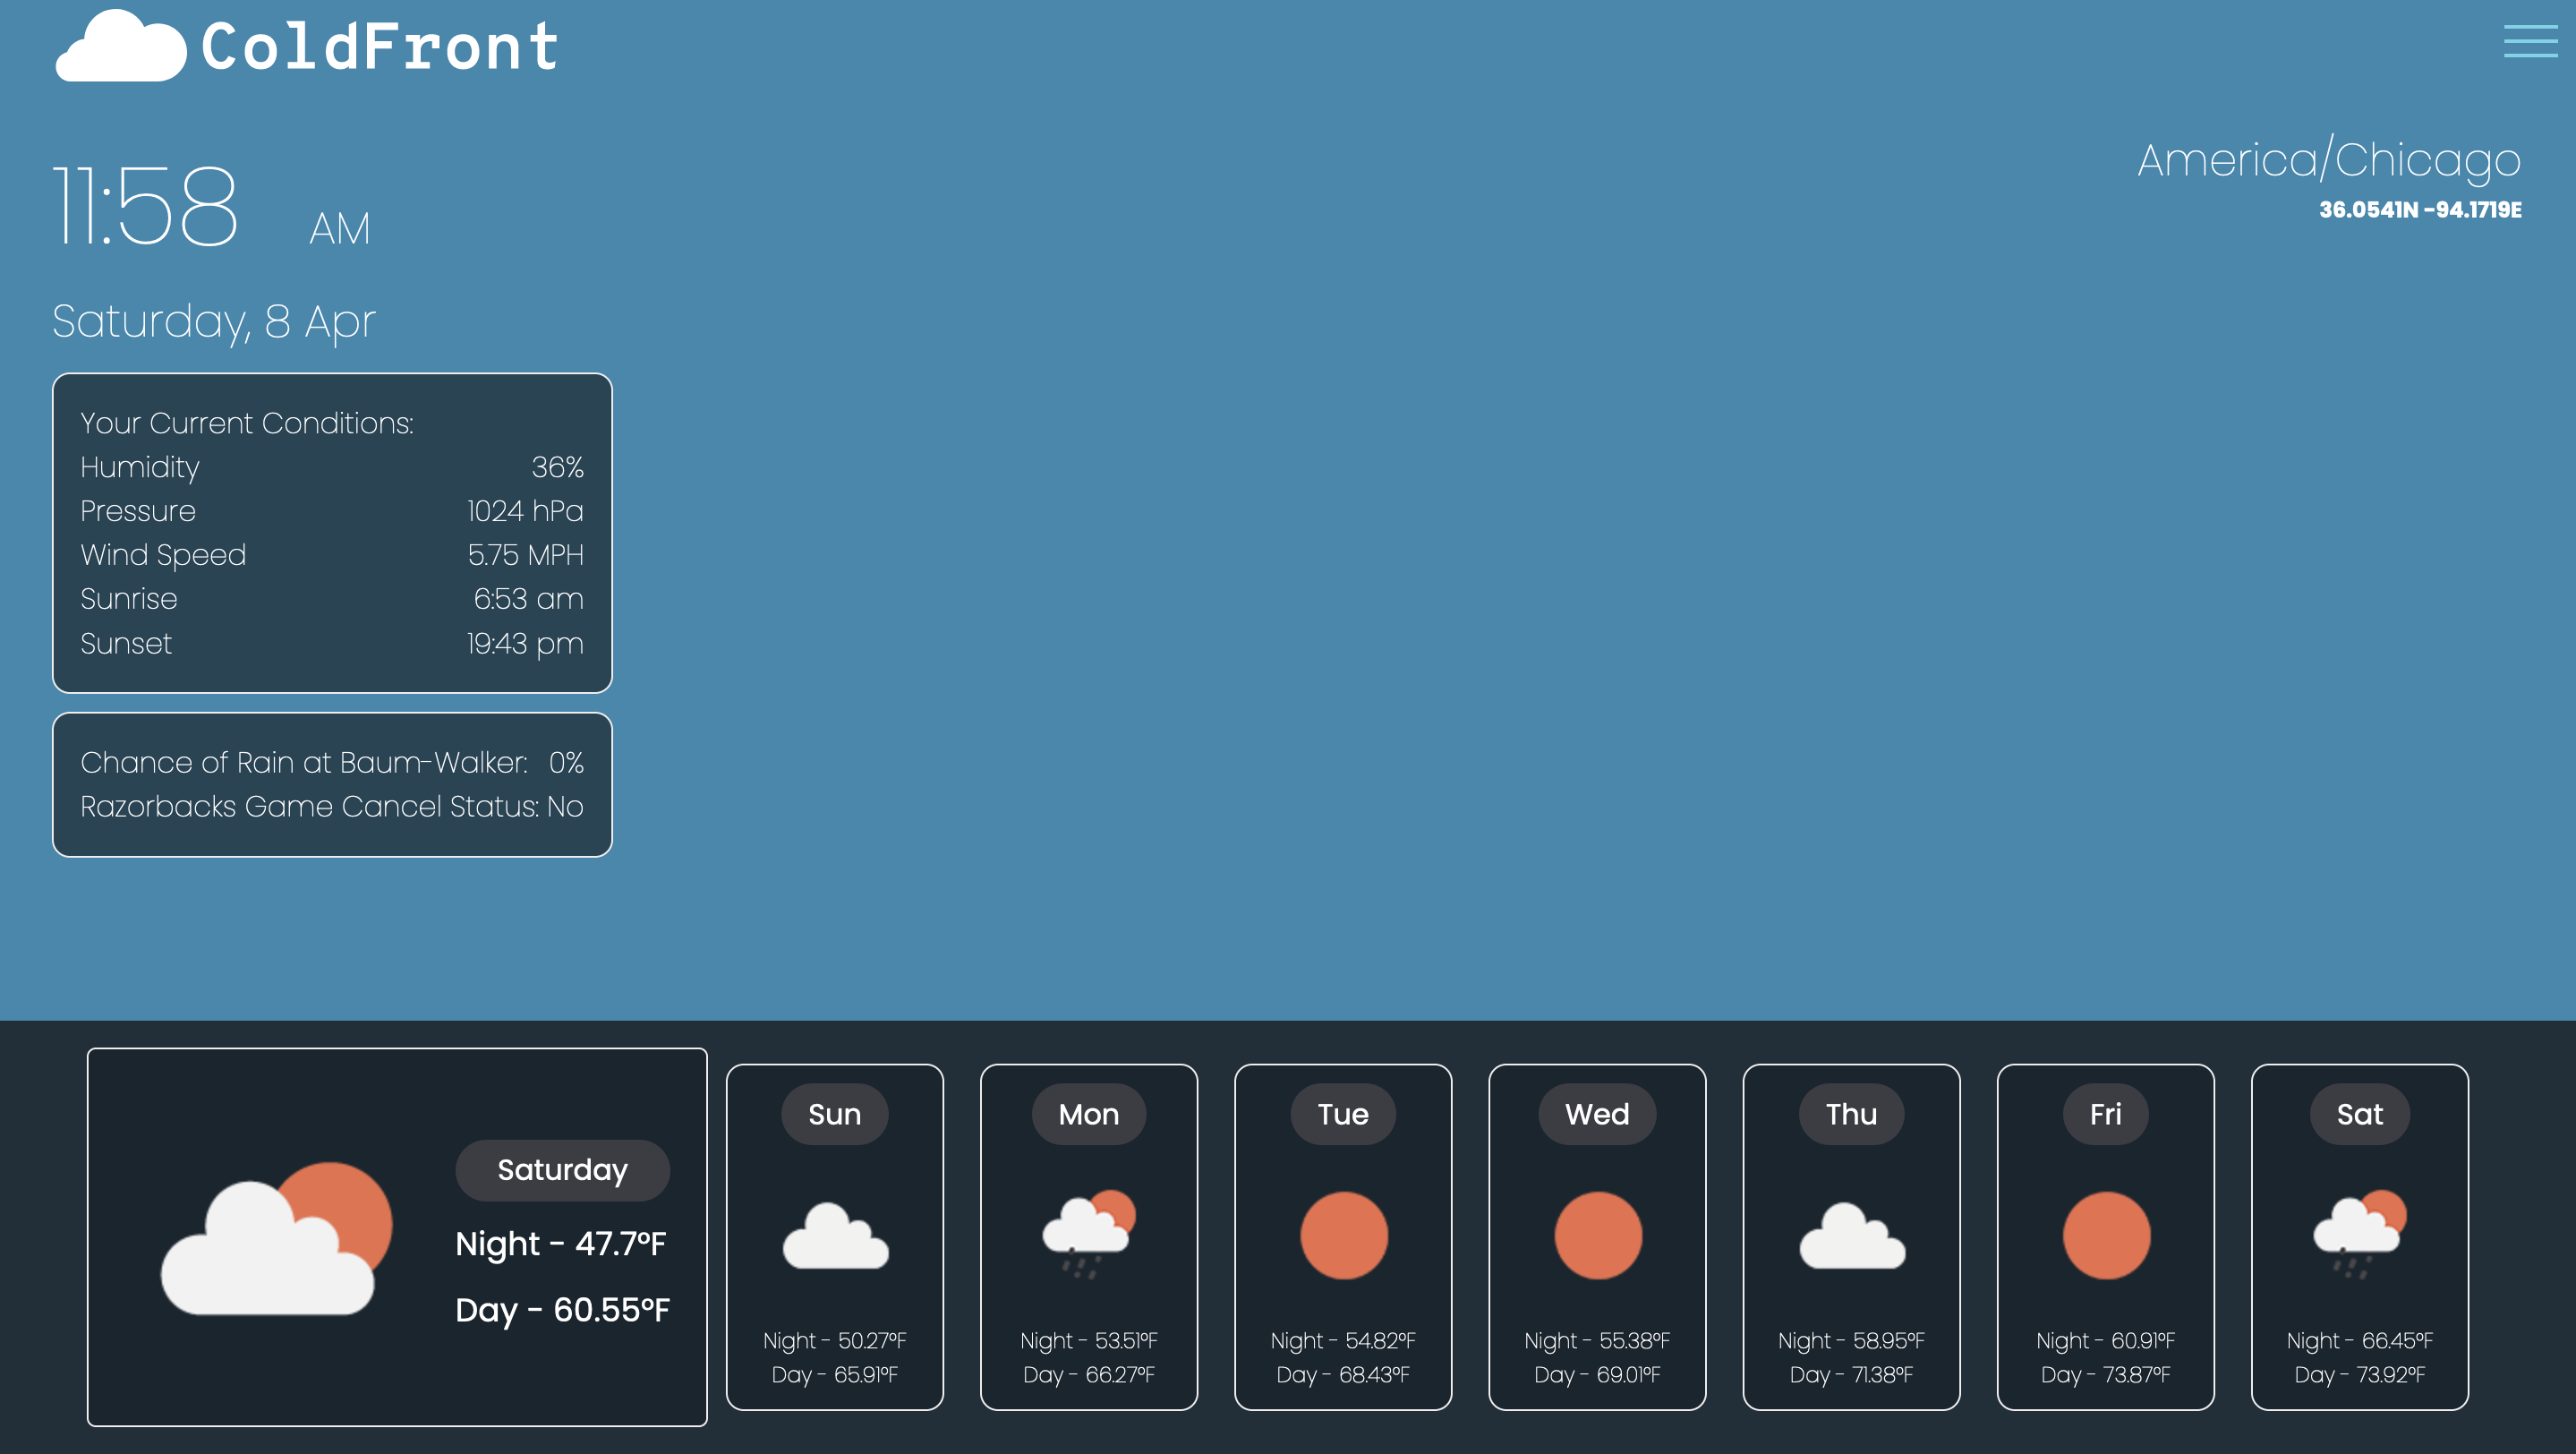Click the 11:58 clock display

click(x=146, y=206)
